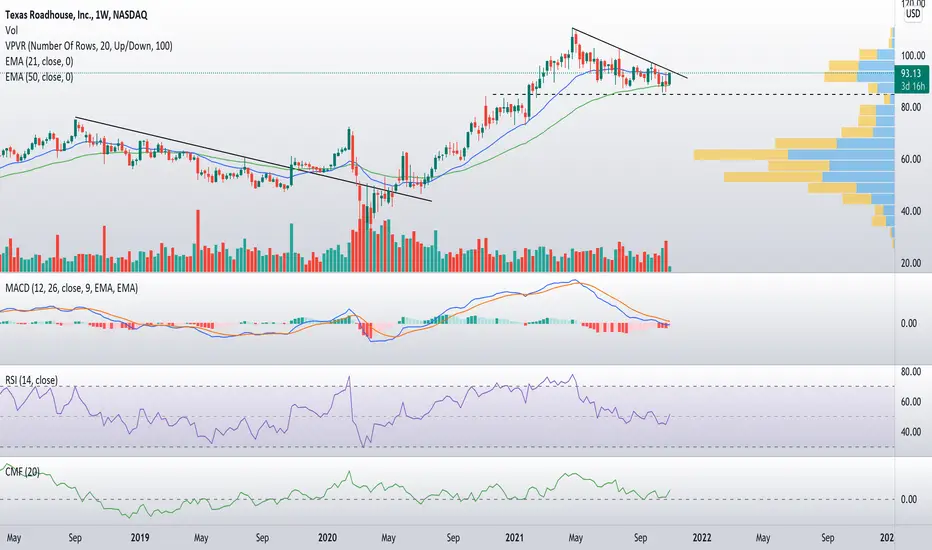Screen dimensions: 932x550
Task: Click the RSI 60.00 axis label
Action: pyautogui.click(x=911, y=402)
